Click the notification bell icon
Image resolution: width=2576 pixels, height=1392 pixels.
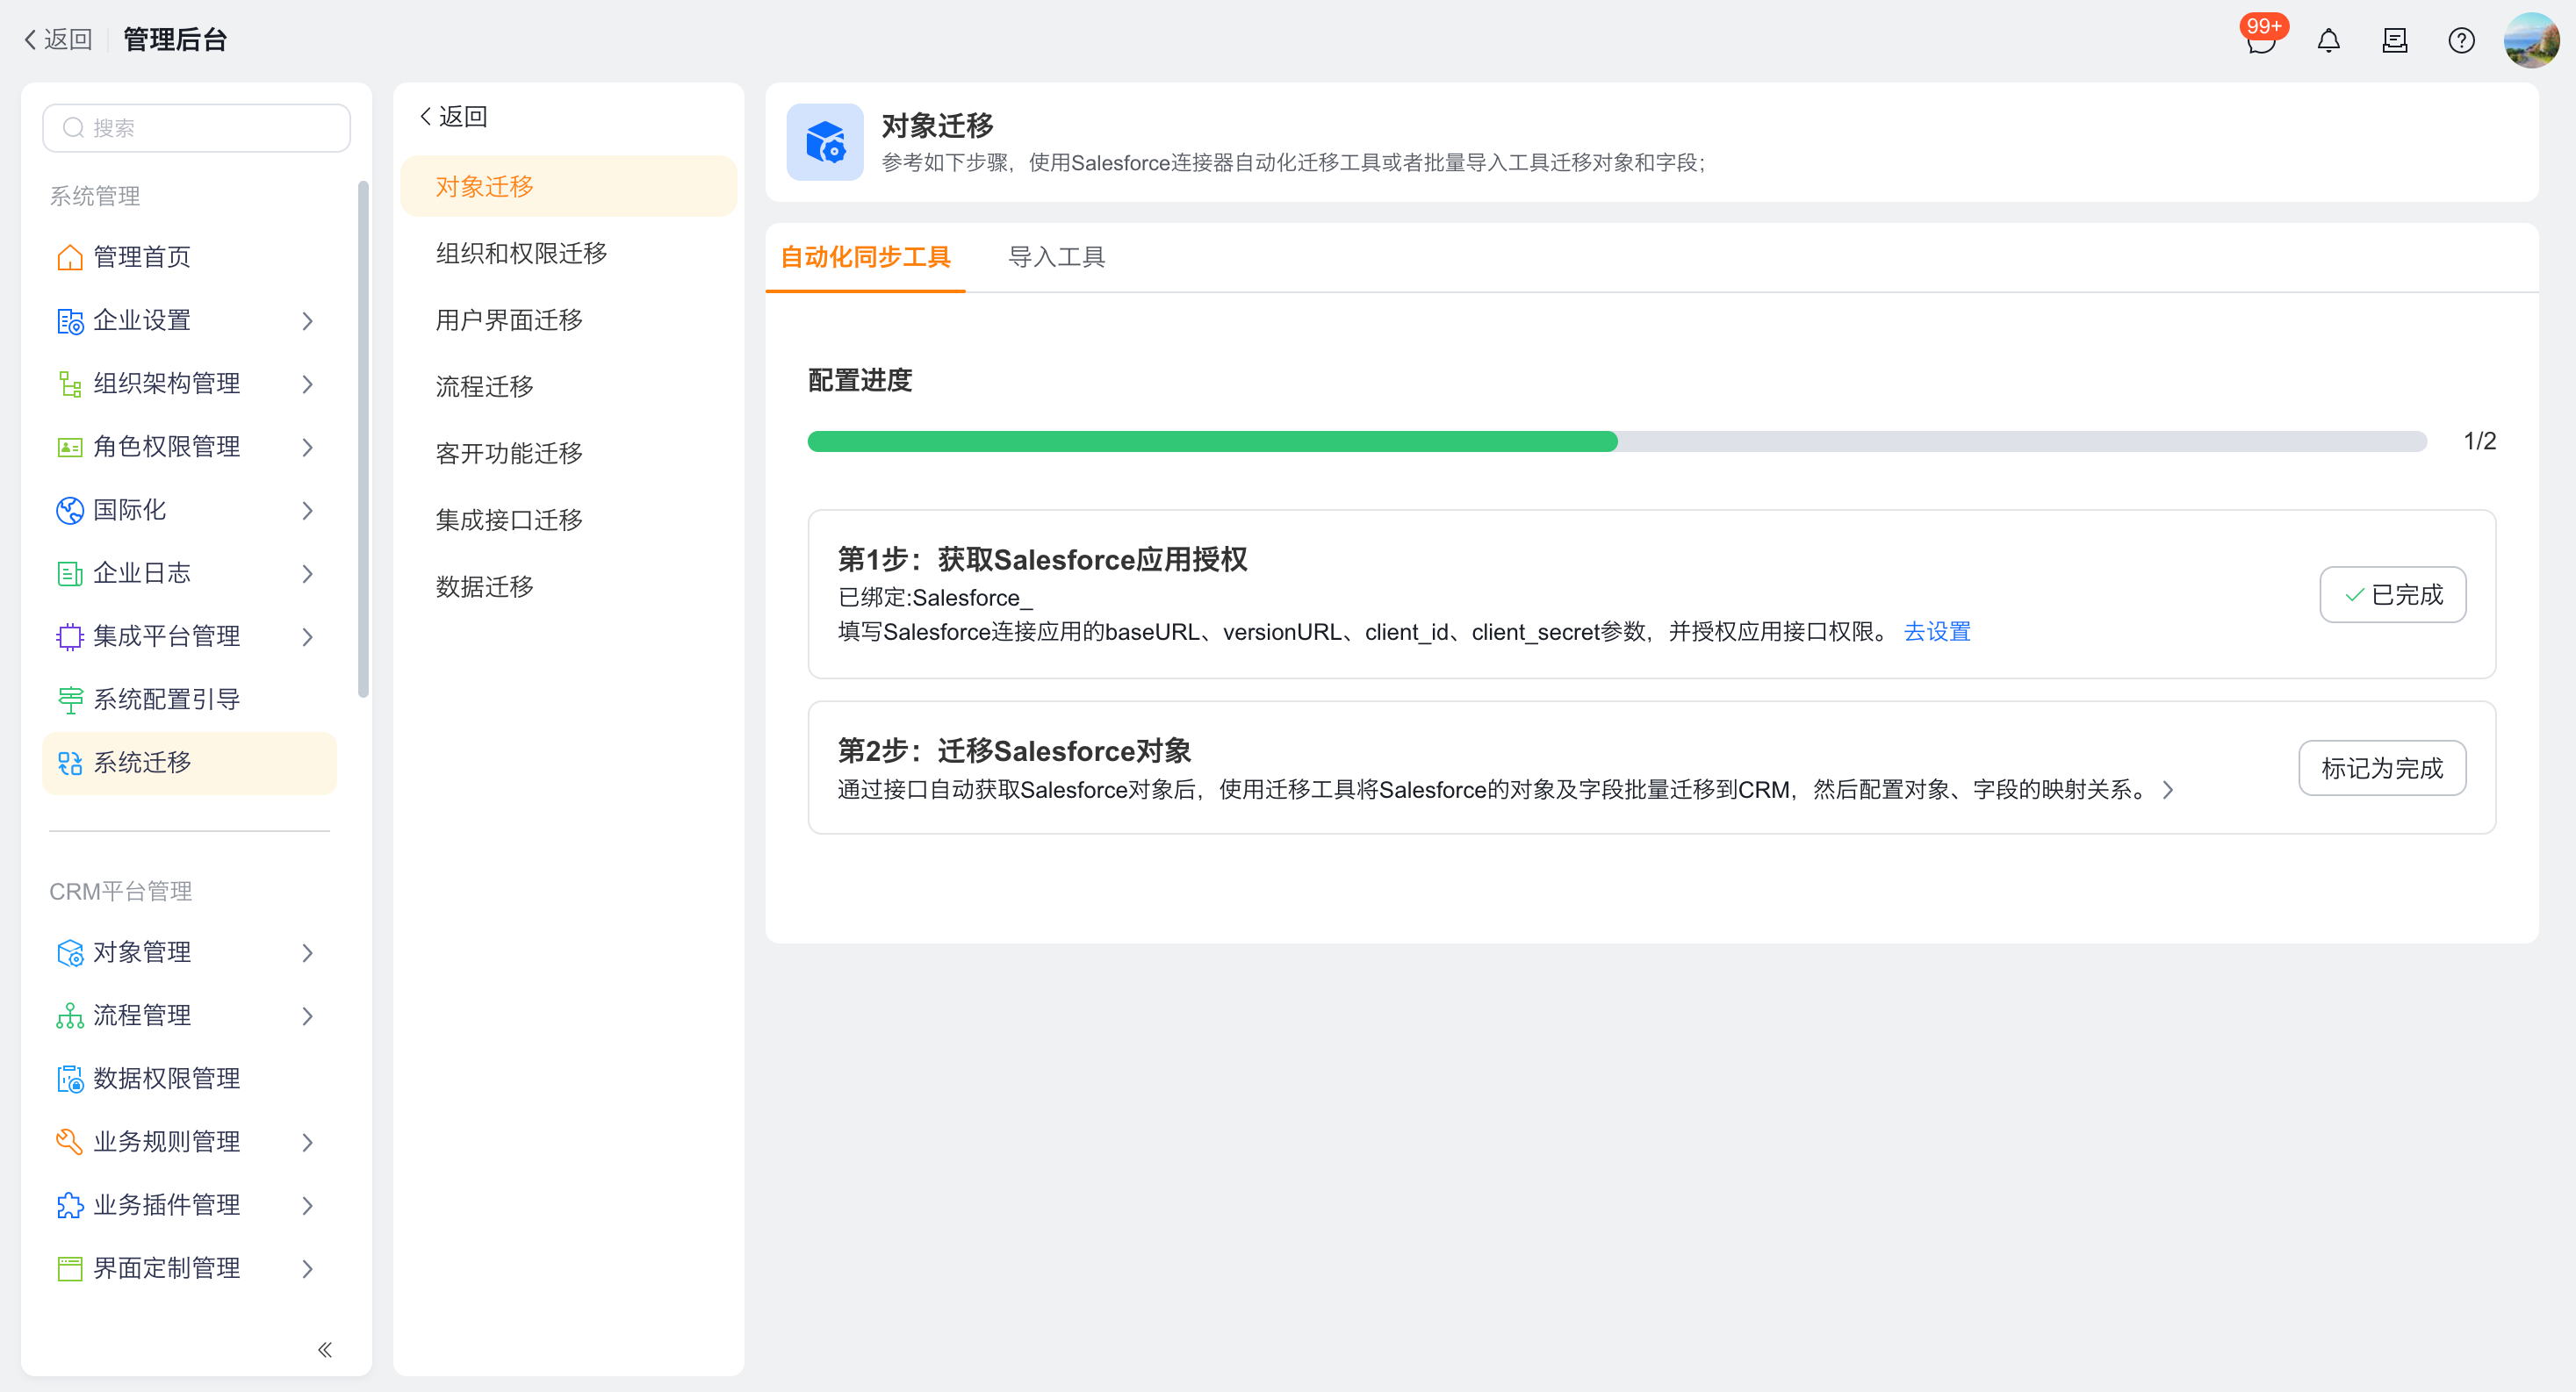coord(2328,41)
